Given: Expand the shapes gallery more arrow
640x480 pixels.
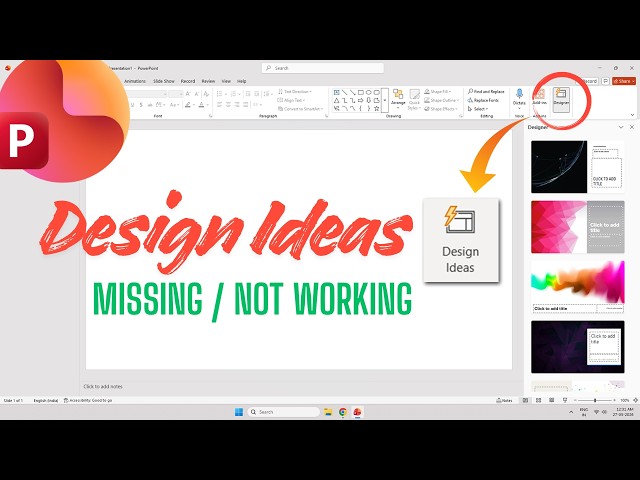Looking at the screenshot, I should click(384, 100).
